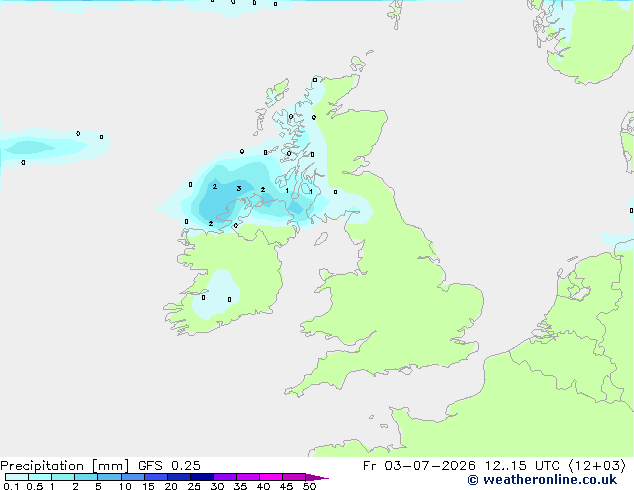Click legend tick label '30'
This screenshot has width=634, height=490.
coord(217,486)
